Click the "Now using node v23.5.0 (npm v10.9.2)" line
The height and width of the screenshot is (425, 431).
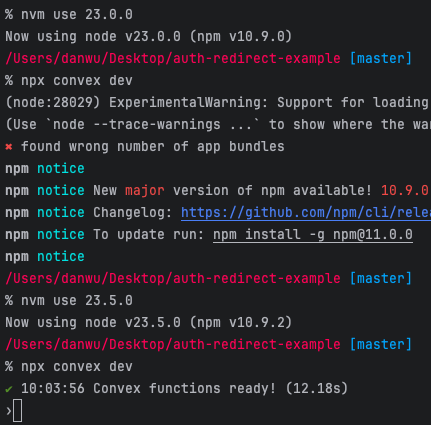tap(149, 323)
